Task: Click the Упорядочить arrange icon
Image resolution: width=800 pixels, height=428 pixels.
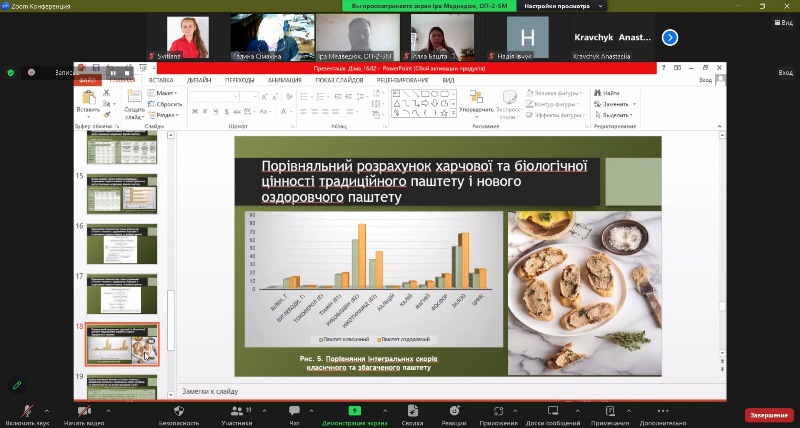Action: point(476,96)
